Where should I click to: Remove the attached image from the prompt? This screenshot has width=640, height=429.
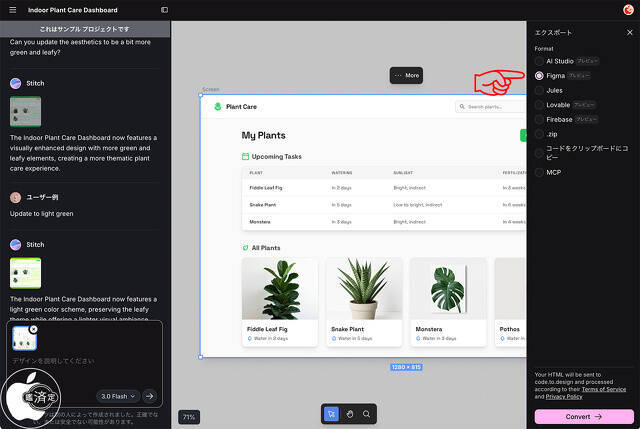(33, 329)
